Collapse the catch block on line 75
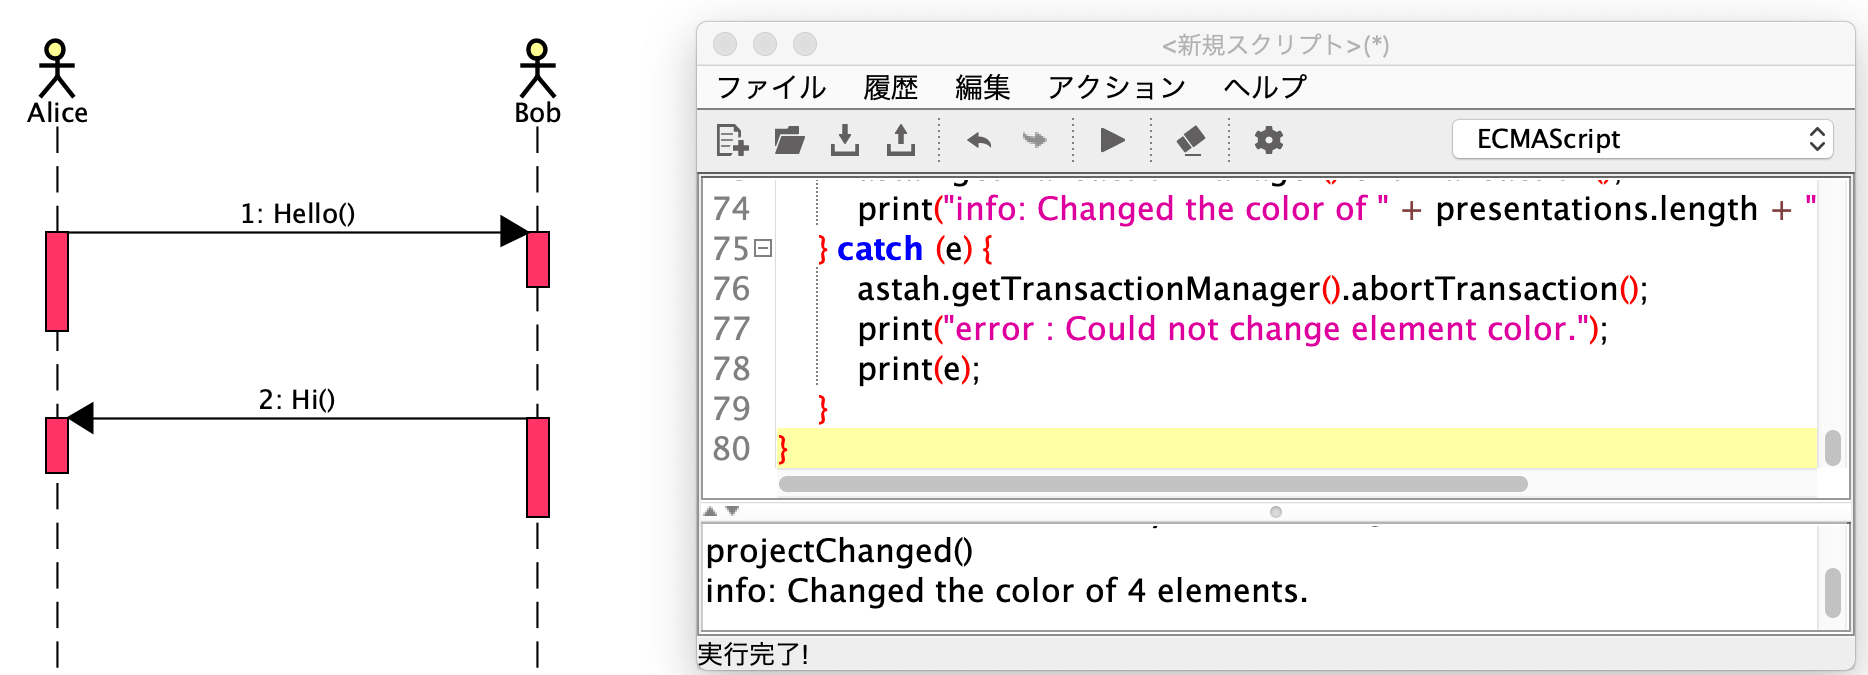1868x675 pixels. [x=763, y=249]
